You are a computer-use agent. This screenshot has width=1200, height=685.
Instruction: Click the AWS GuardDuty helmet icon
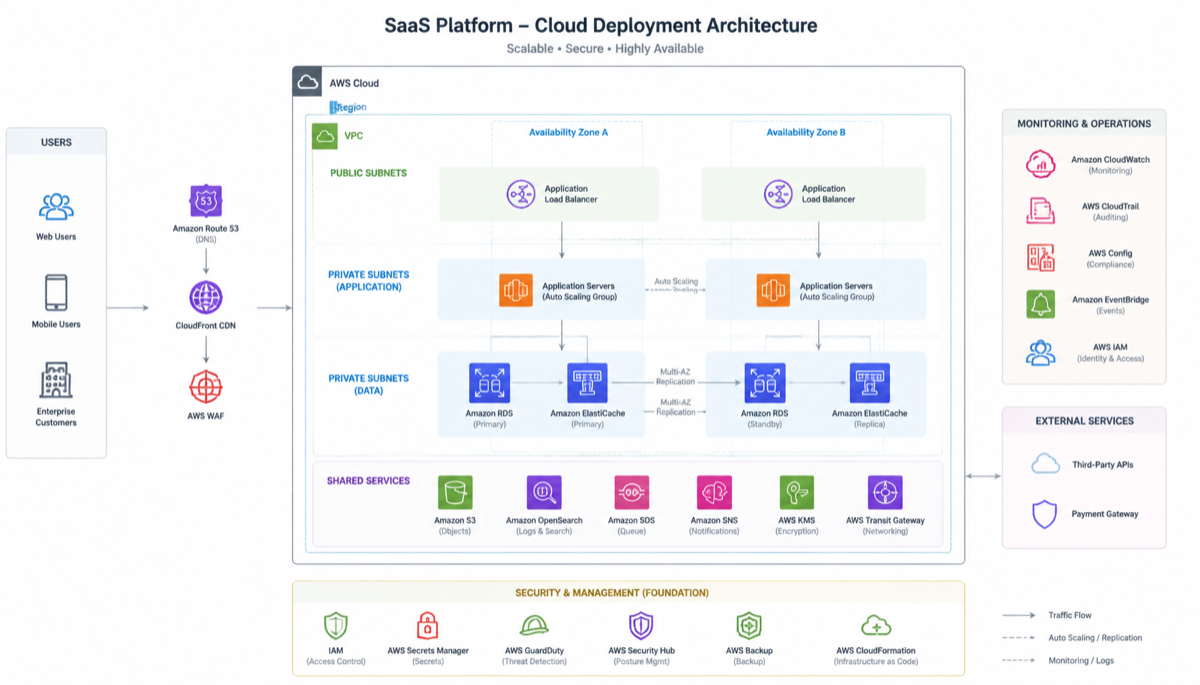pyautogui.click(x=534, y=626)
